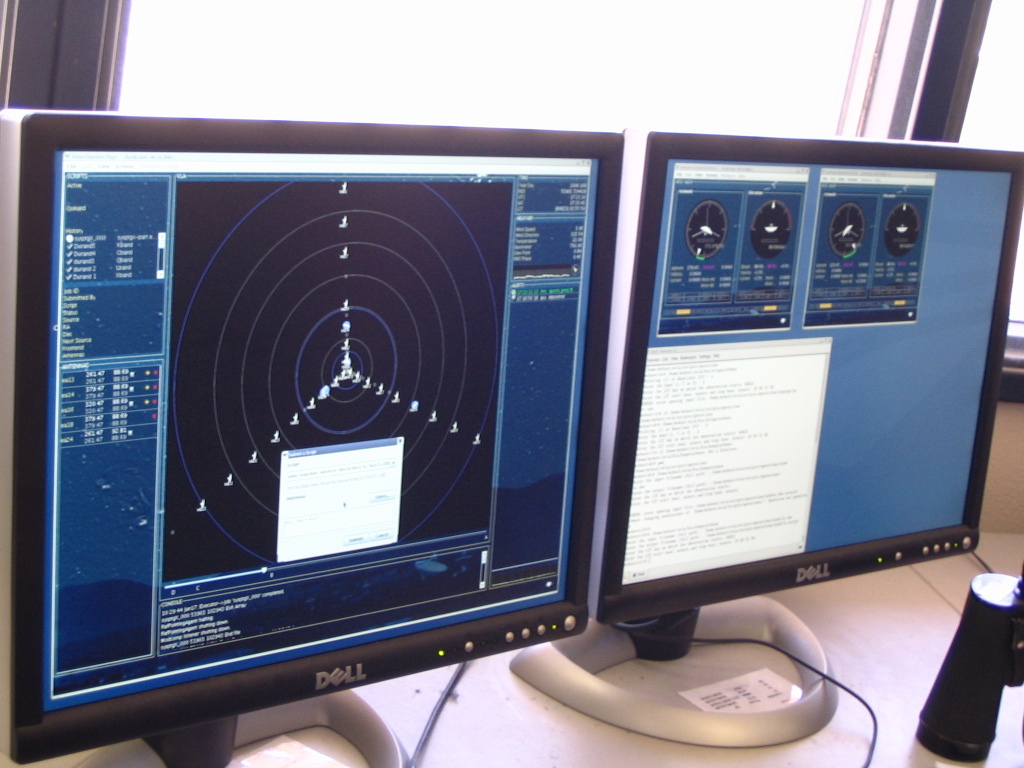Click the white circle icon beside sysptgo_000

tap(70, 238)
